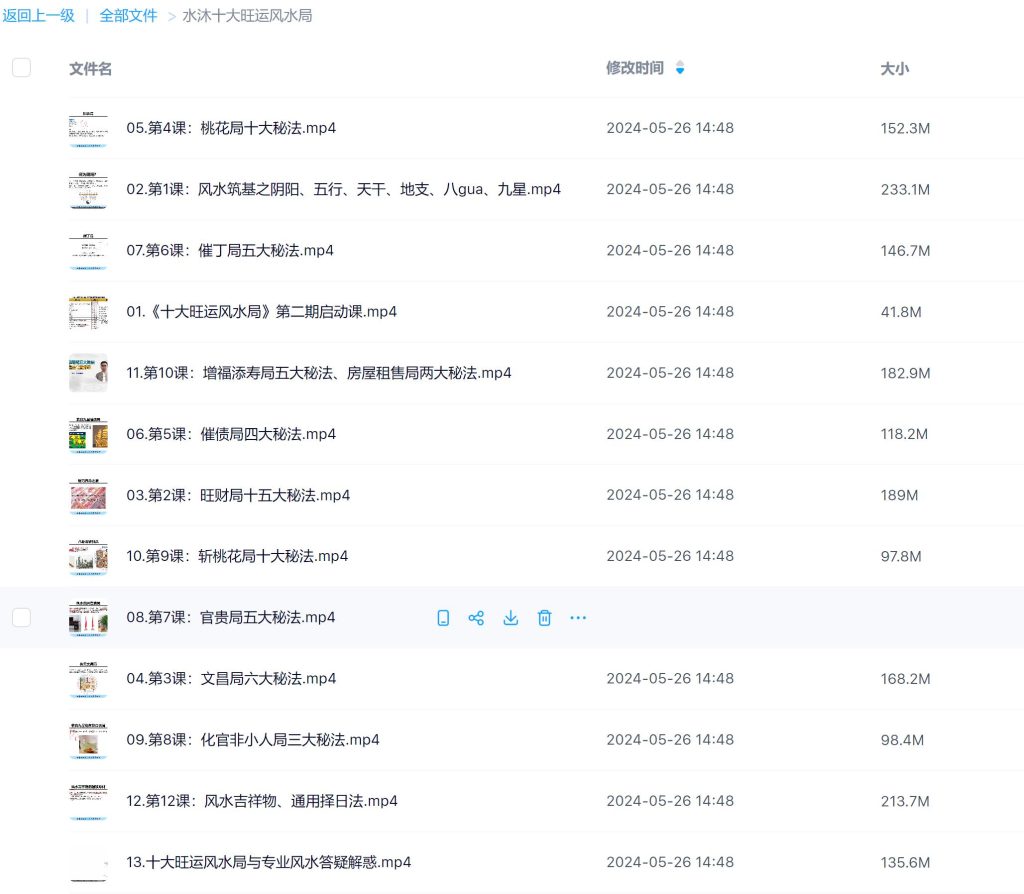1024x894 pixels.
Task: Click the thumbnail of 11.第10课 增福添寿局
Action: coord(88,372)
